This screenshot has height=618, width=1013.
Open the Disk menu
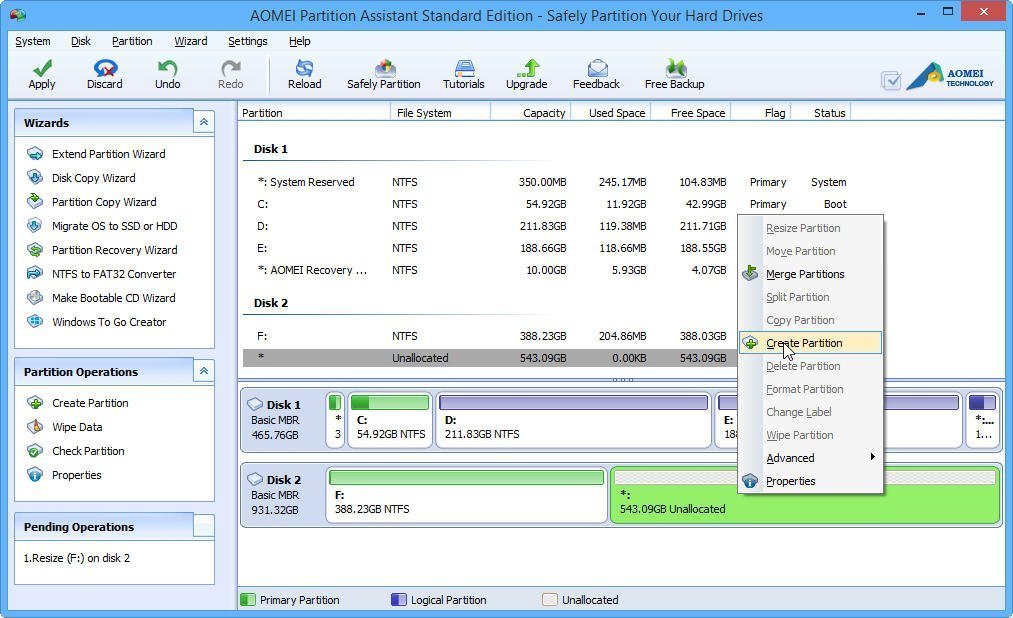(81, 41)
